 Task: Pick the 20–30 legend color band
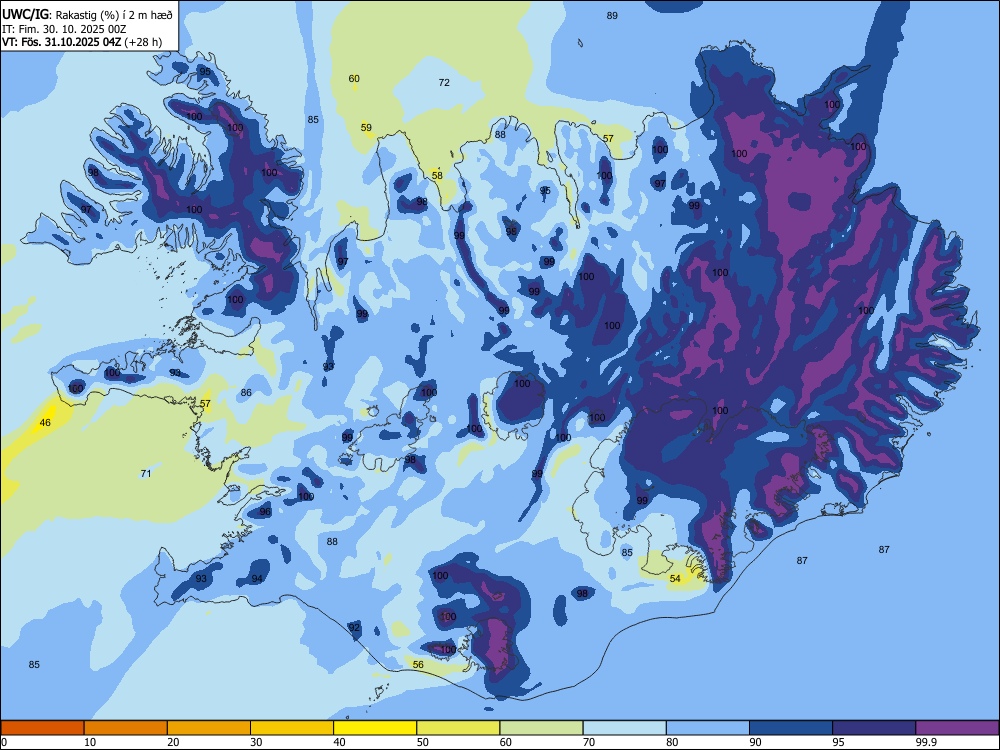coord(209,728)
